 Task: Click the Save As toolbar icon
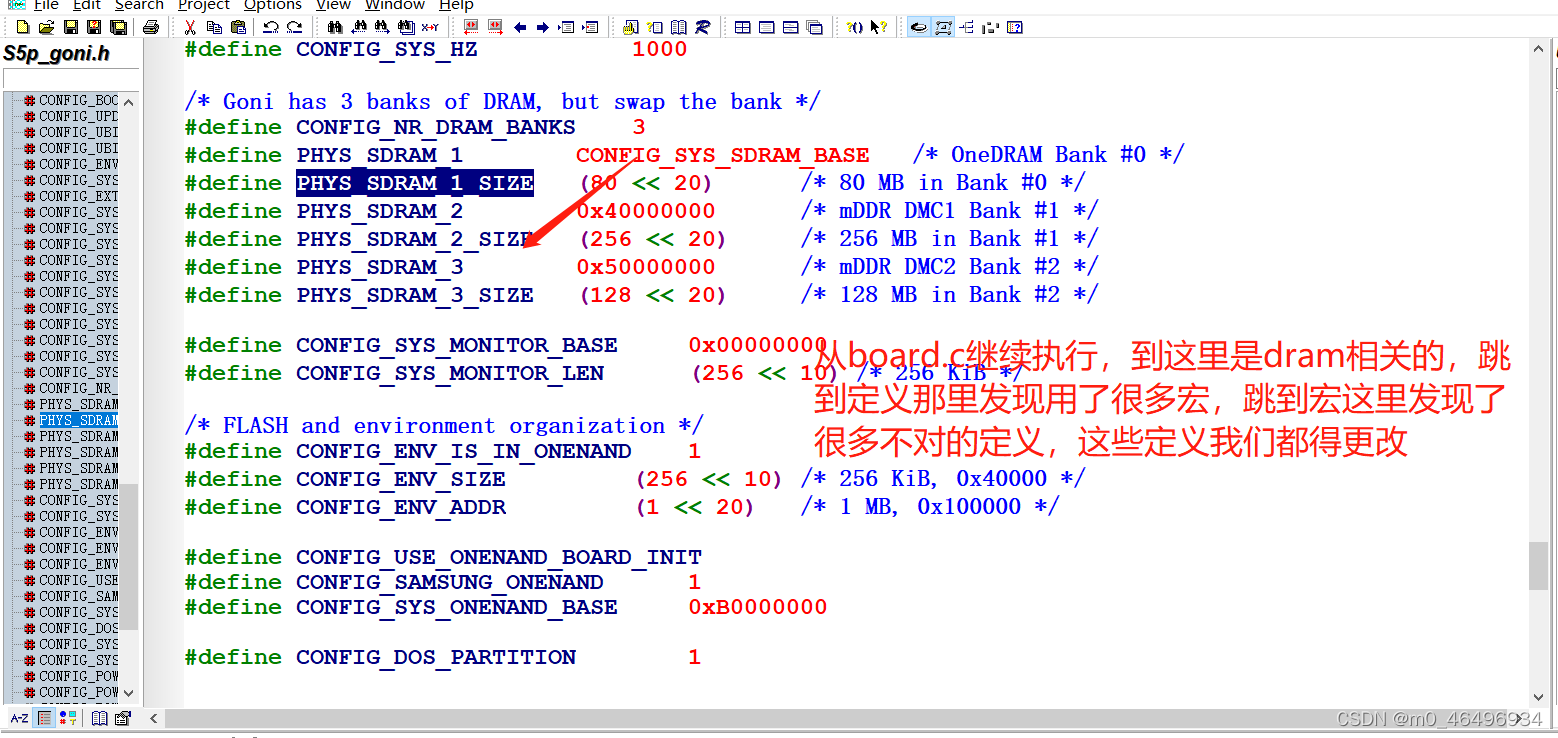[x=93, y=27]
